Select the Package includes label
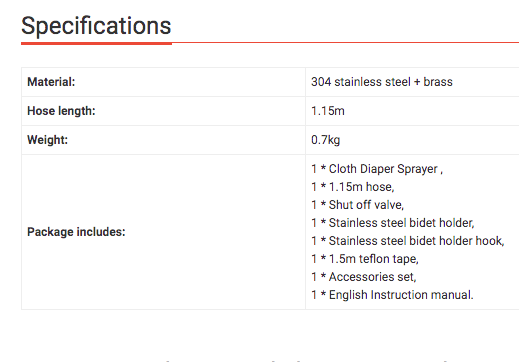The height and width of the screenshot is (362, 519). [76, 232]
